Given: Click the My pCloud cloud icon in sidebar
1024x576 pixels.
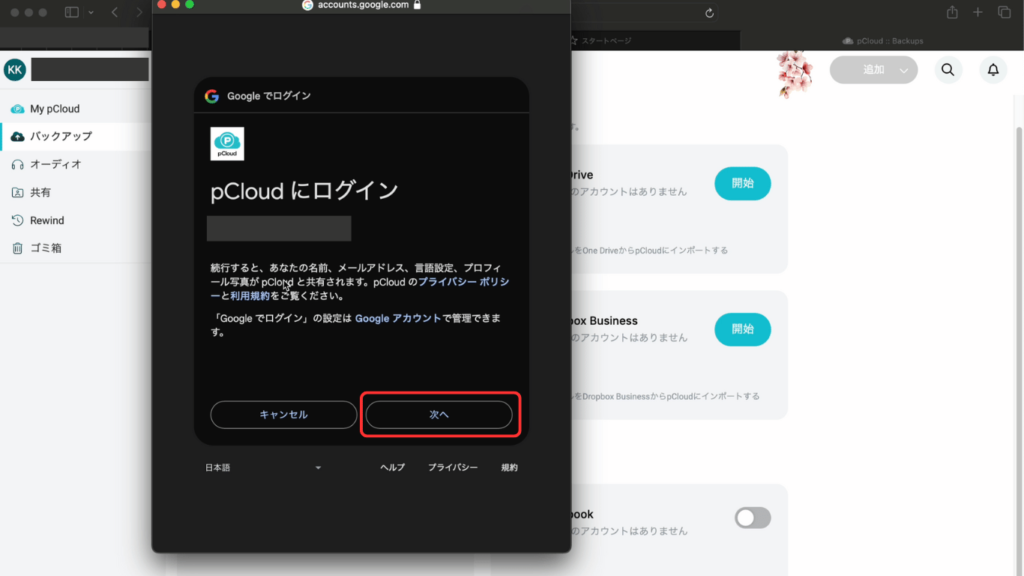Looking at the screenshot, I should click(18, 109).
